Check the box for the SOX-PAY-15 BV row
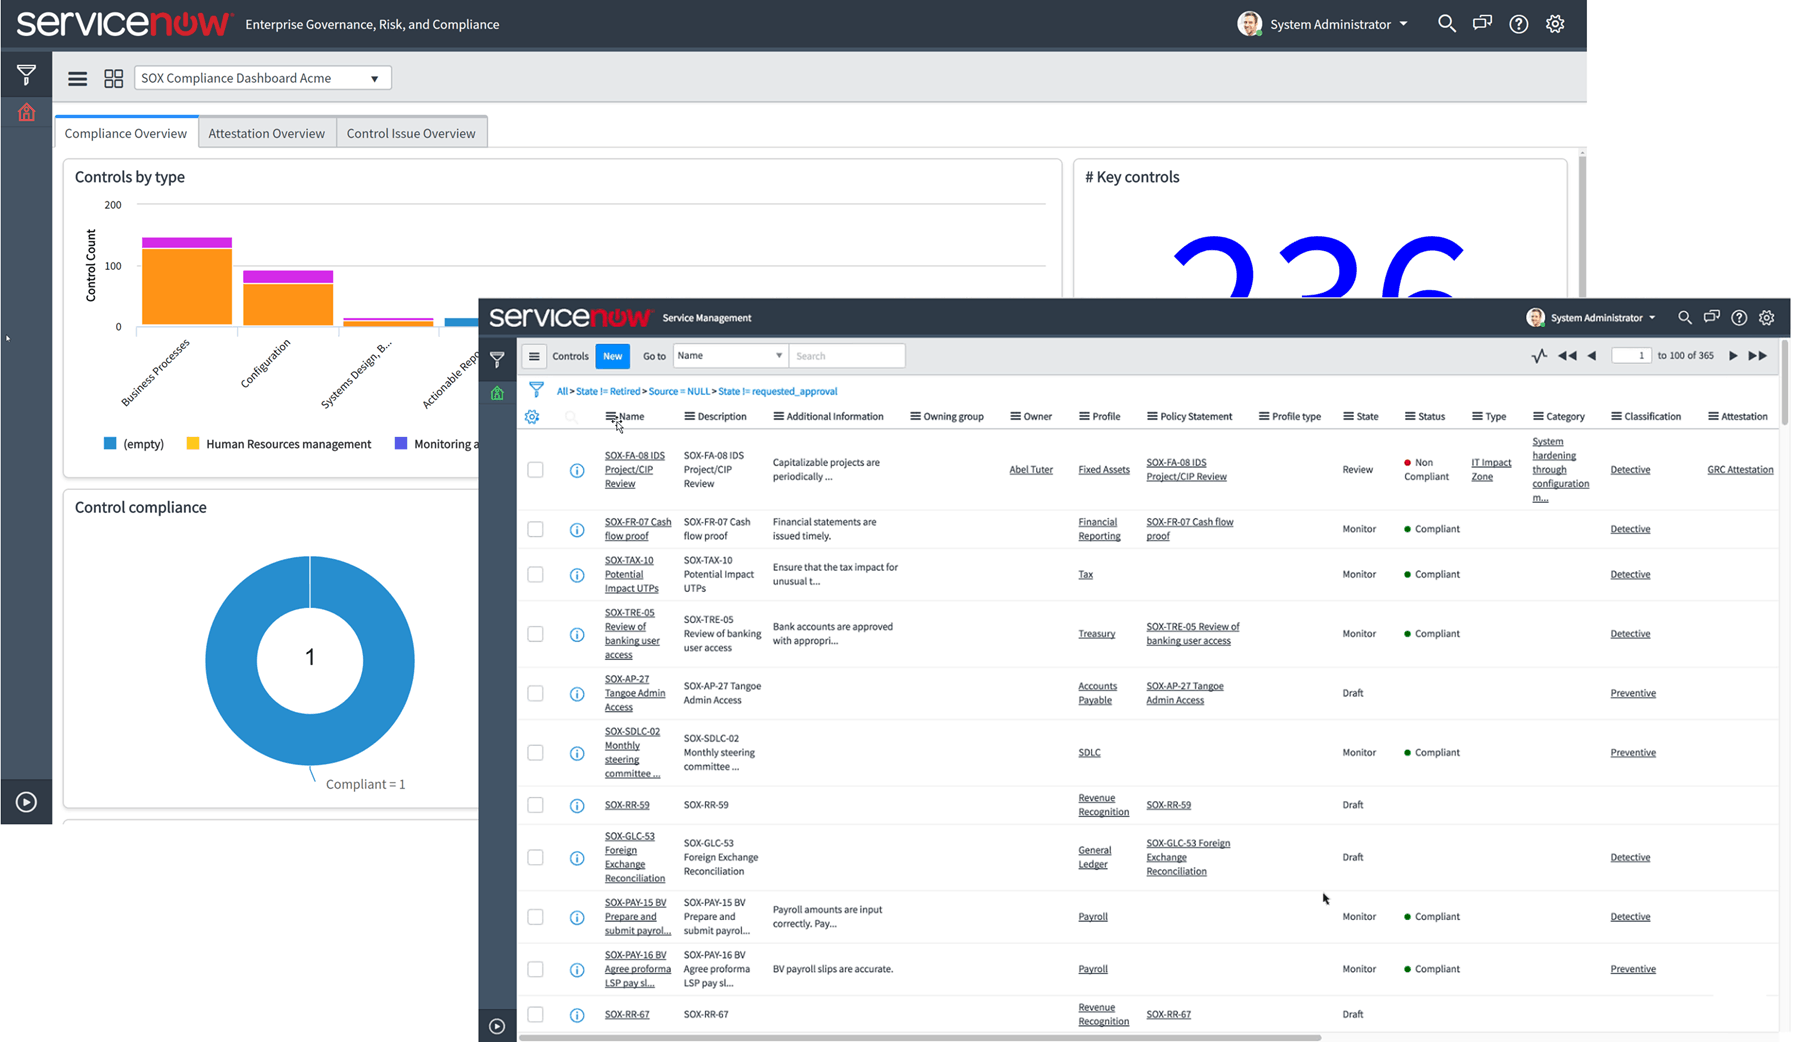This screenshot has width=1795, height=1042. tap(535, 917)
